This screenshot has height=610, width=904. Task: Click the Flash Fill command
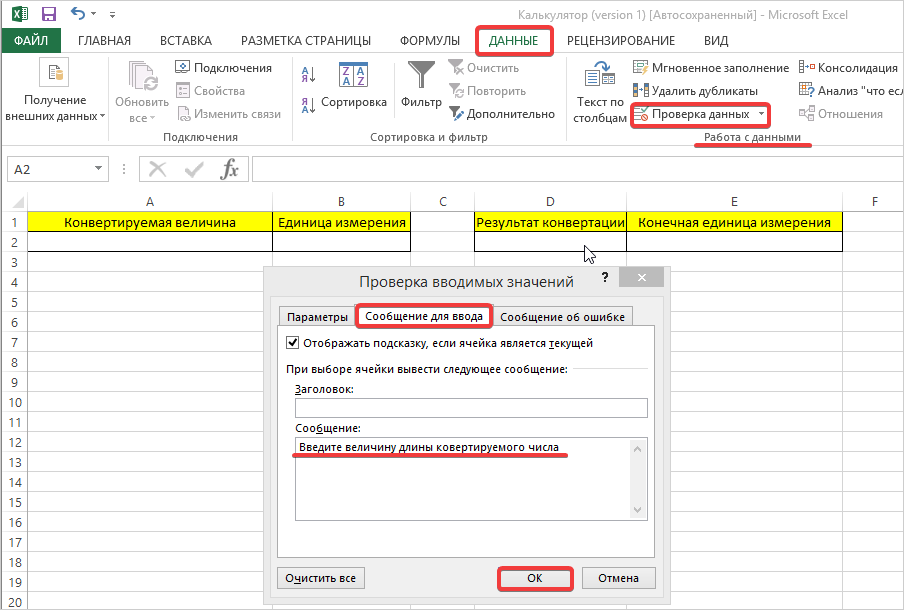tap(711, 68)
